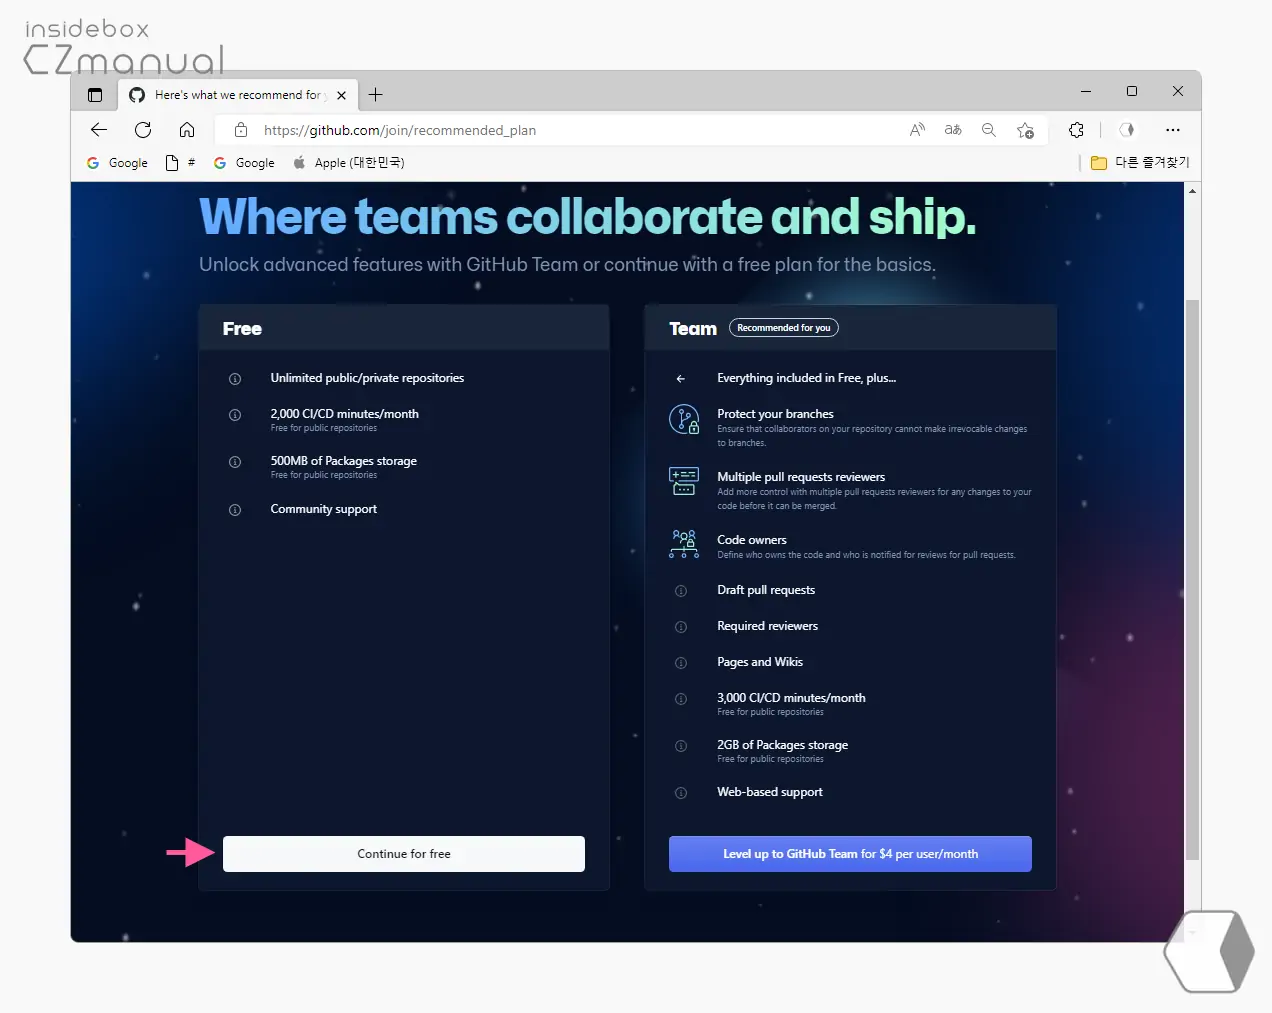1272x1013 pixels.
Task: Add this page to favorites star icon
Action: (x=1025, y=130)
